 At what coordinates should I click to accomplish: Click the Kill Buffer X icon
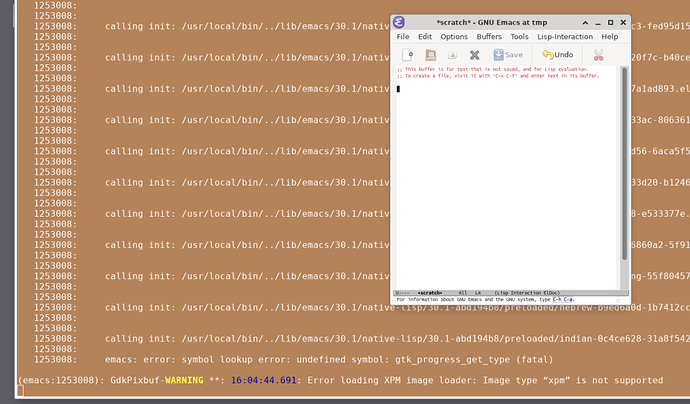474,55
